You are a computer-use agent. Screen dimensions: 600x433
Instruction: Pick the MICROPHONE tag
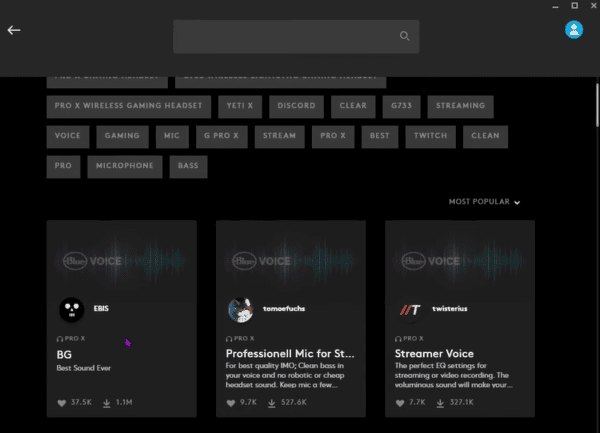click(125, 167)
